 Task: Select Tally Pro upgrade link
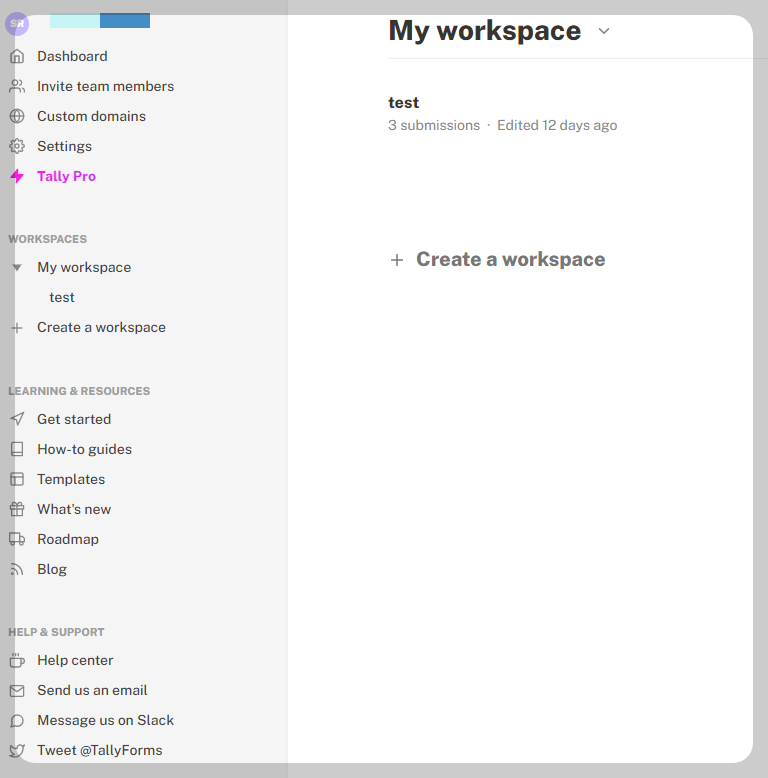click(x=66, y=176)
